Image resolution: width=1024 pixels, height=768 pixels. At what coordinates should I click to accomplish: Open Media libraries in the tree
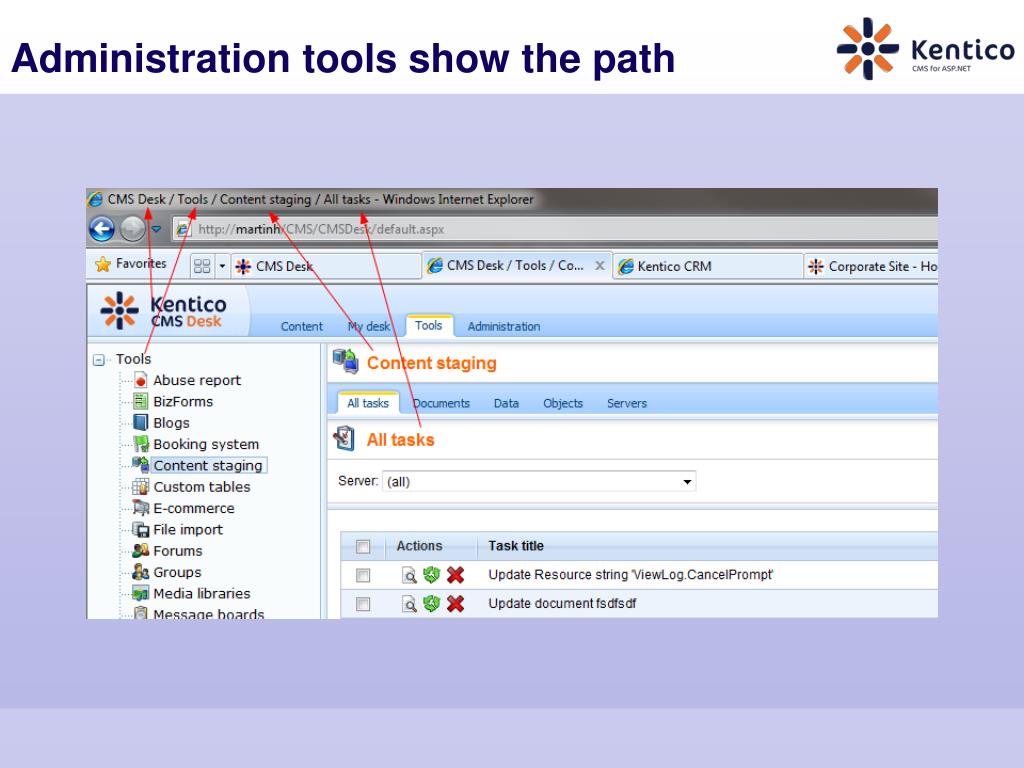[x=202, y=594]
